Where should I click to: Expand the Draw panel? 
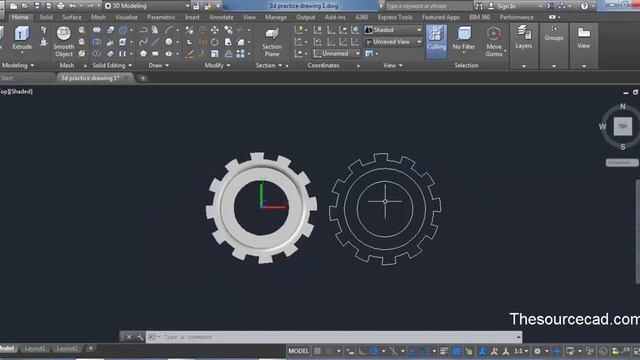158,65
